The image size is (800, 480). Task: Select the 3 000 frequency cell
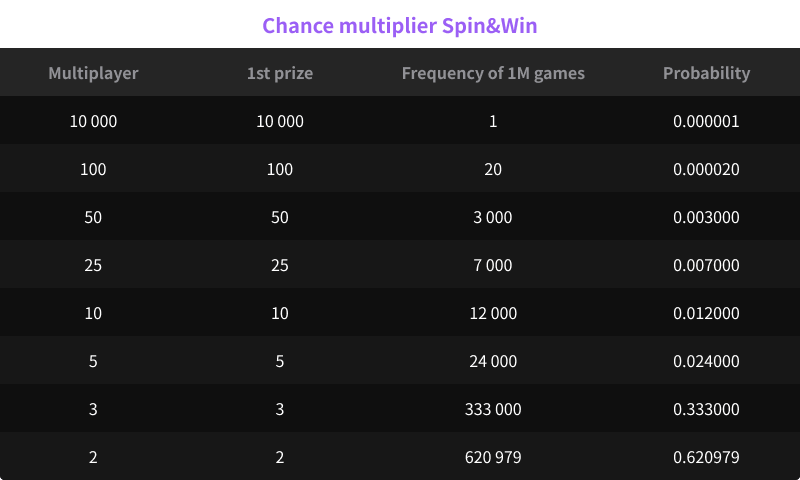coord(493,217)
